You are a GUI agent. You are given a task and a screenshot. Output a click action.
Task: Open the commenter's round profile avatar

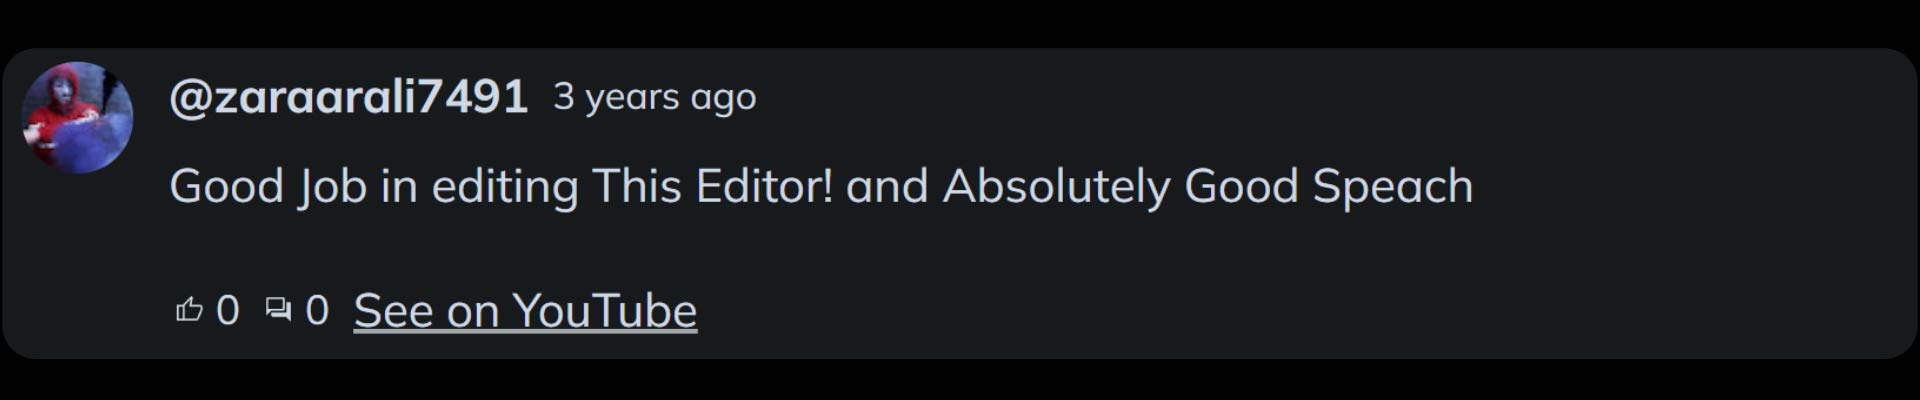pos(78,117)
